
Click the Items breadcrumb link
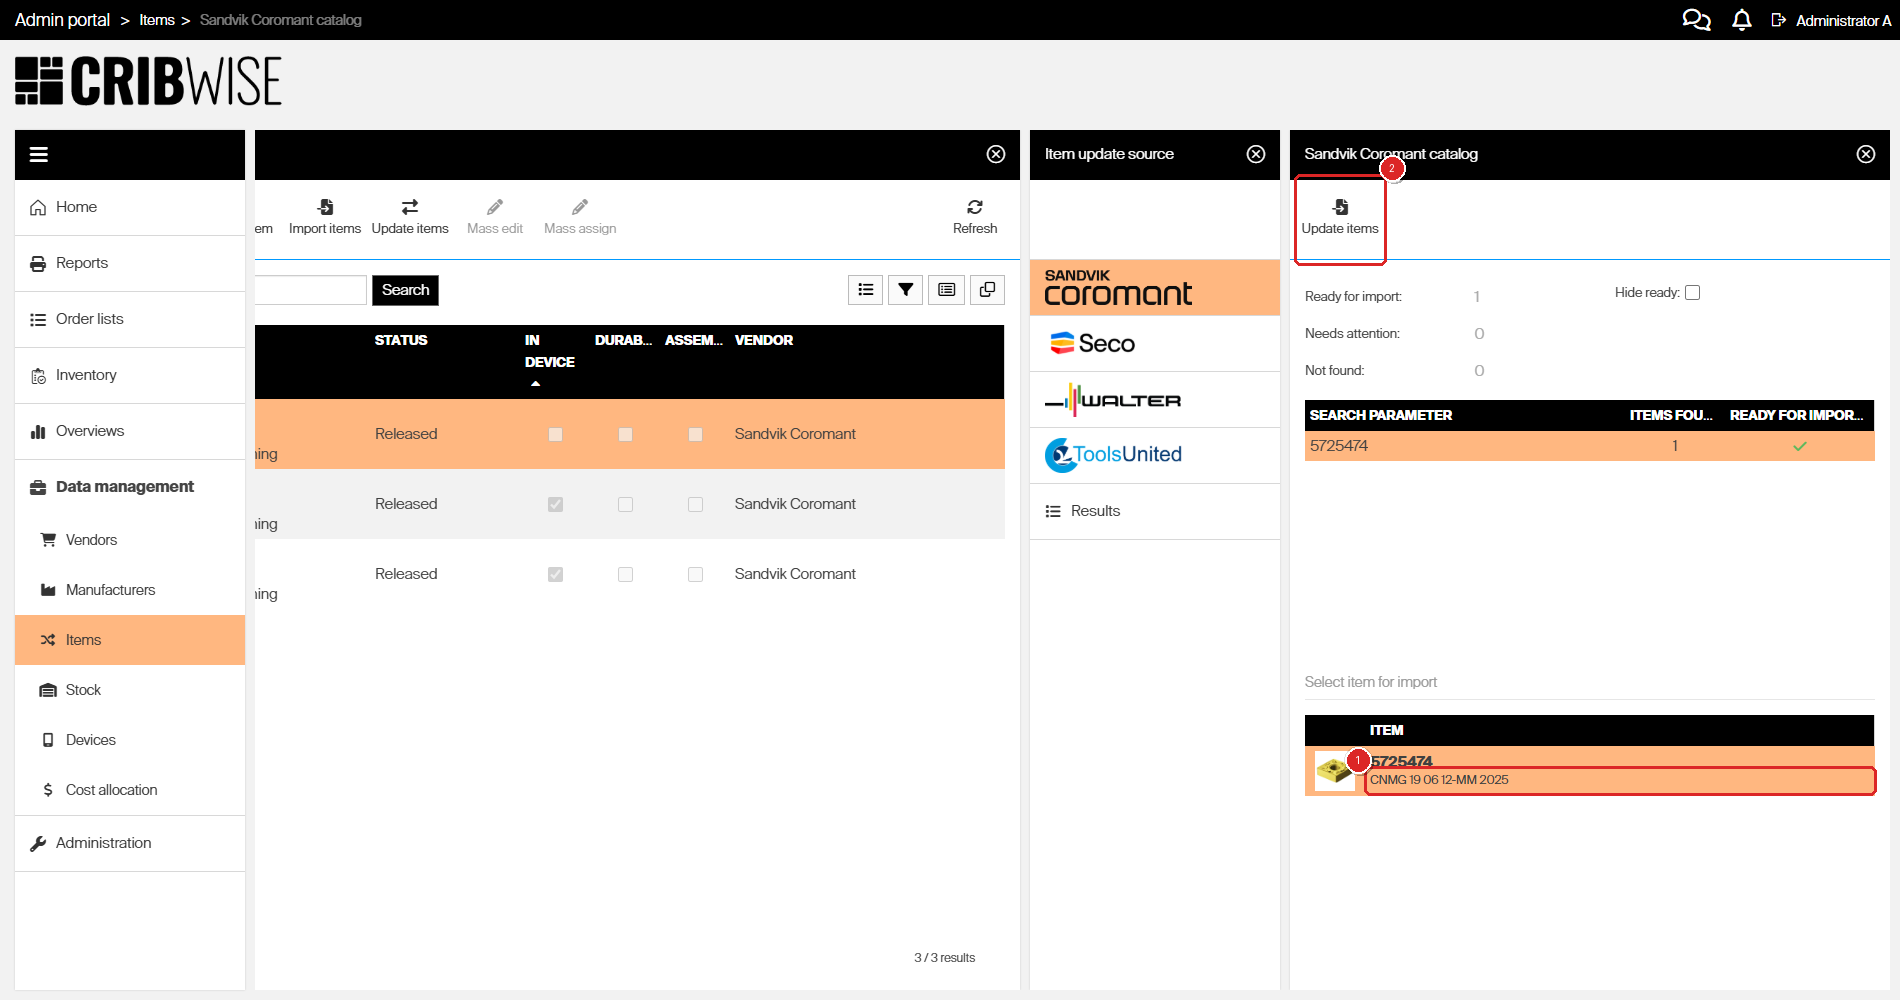pos(157,20)
